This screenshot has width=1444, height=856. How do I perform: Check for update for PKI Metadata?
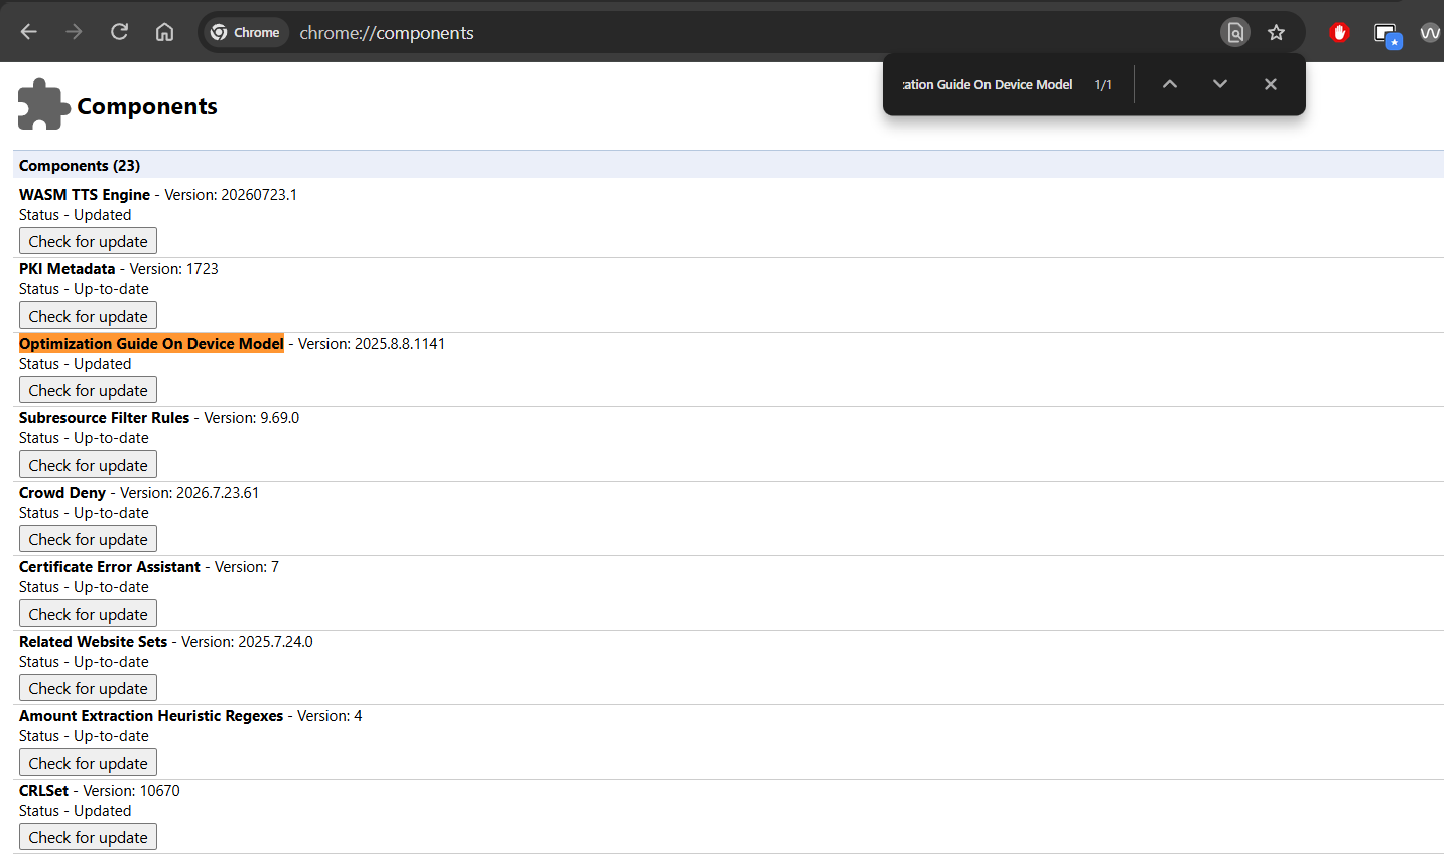pyautogui.click(x=88, y=316)
